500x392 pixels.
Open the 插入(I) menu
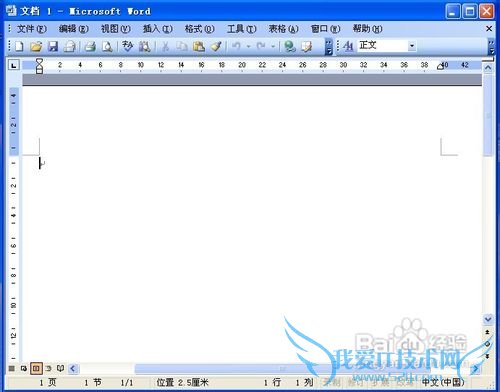coord(158,29)
